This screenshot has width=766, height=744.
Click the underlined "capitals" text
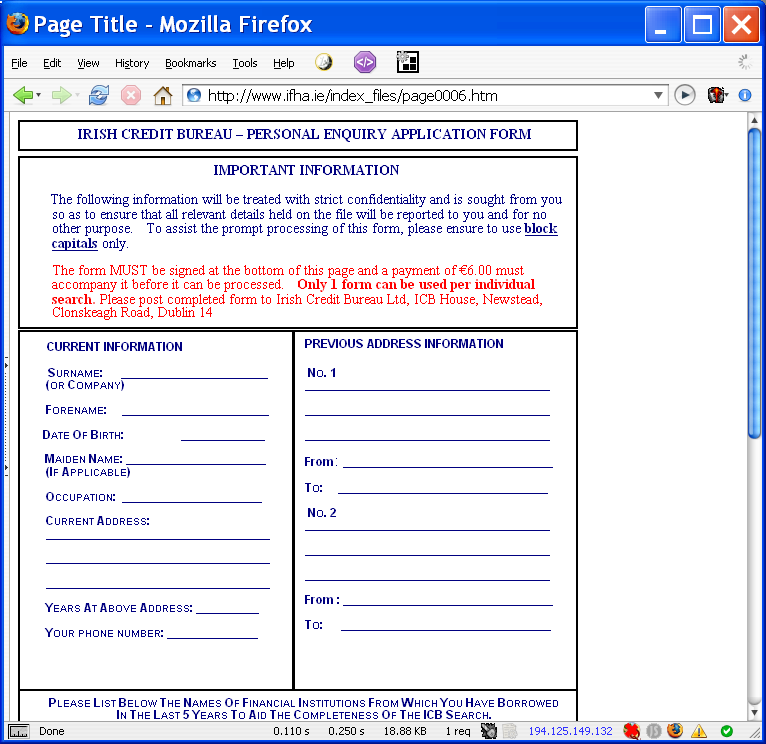pyautogui.click(x=75, y=243)
